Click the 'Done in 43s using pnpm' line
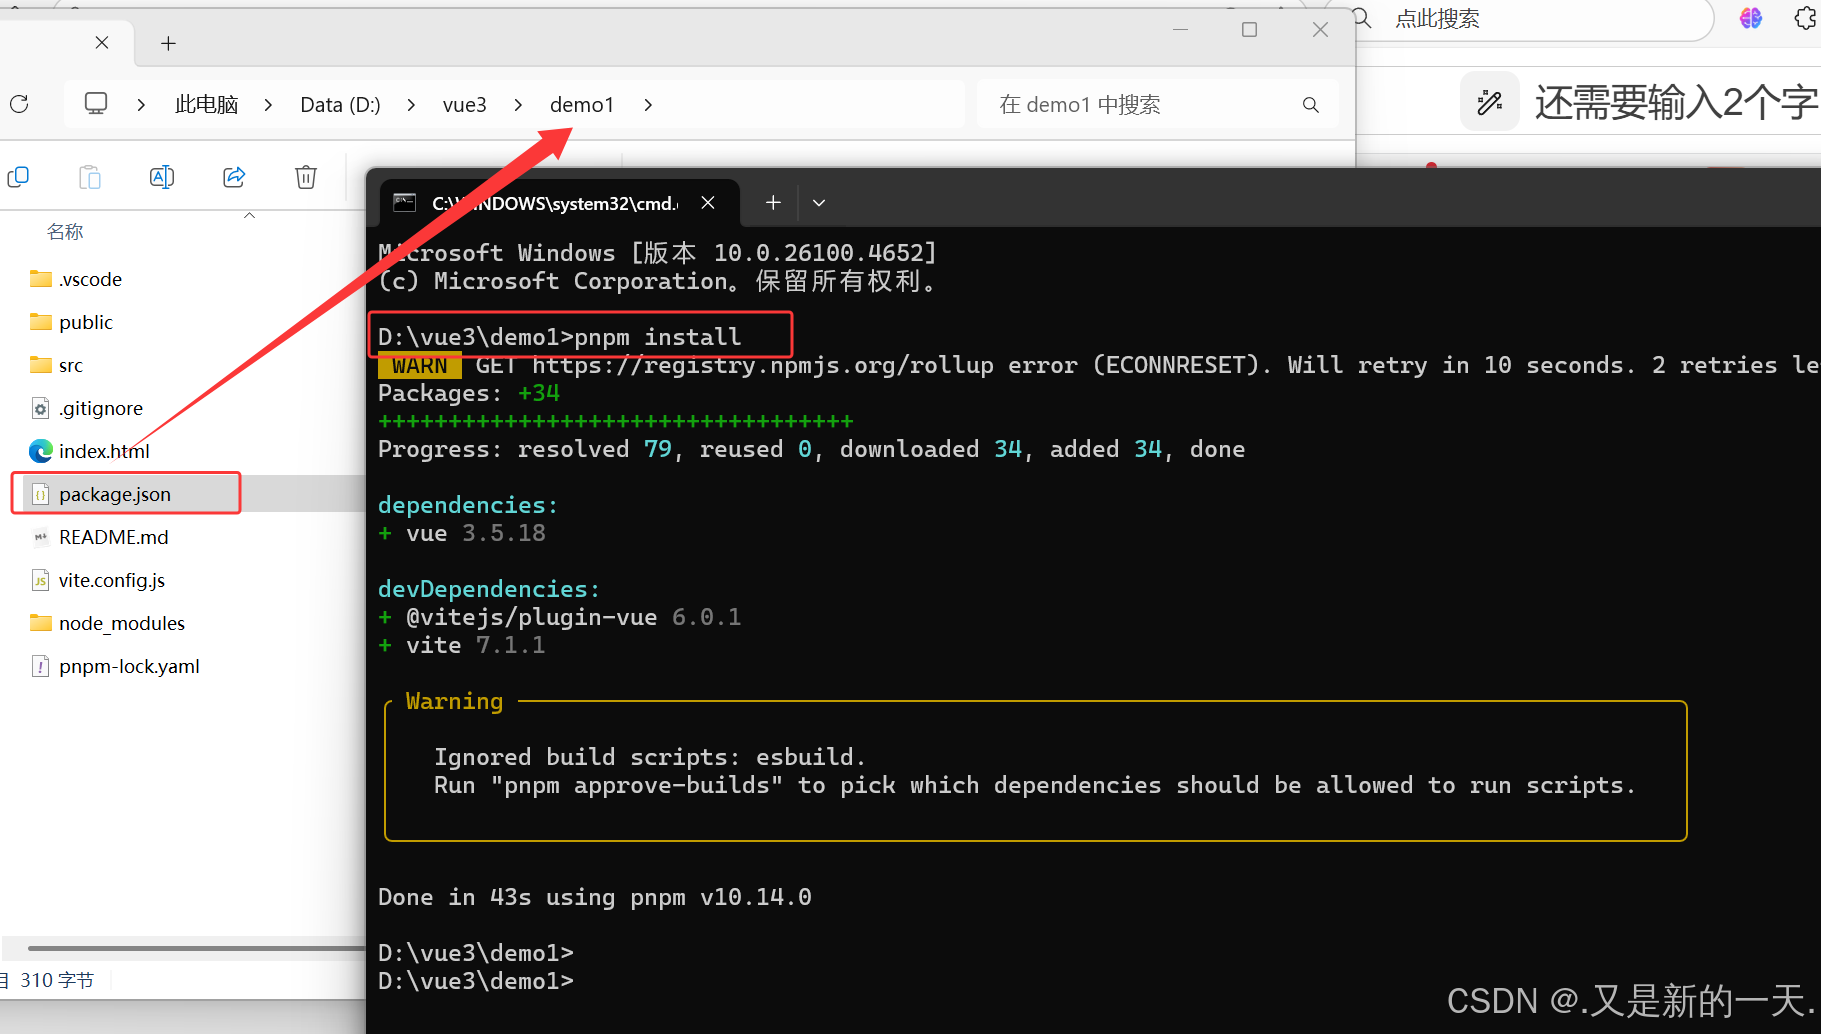The height and width of the screenshot is (1034, 1821). pos(595,897)
